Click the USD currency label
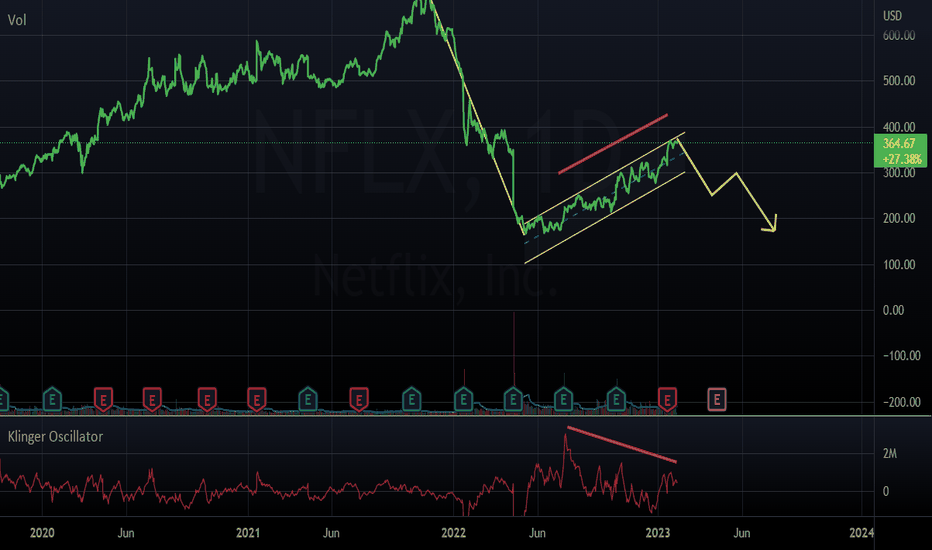 (892, 16)
